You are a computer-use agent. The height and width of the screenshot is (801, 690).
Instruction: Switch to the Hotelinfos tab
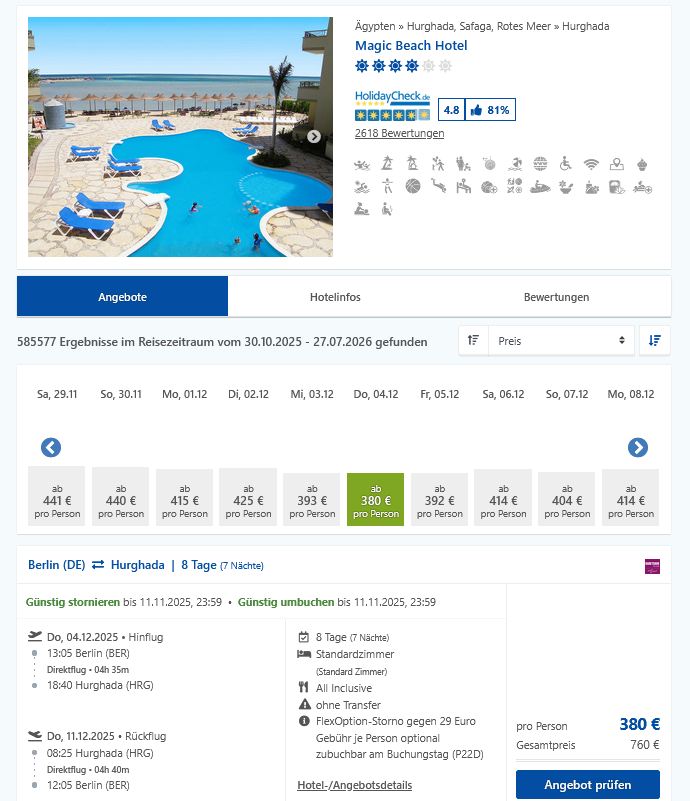(335, 297)
